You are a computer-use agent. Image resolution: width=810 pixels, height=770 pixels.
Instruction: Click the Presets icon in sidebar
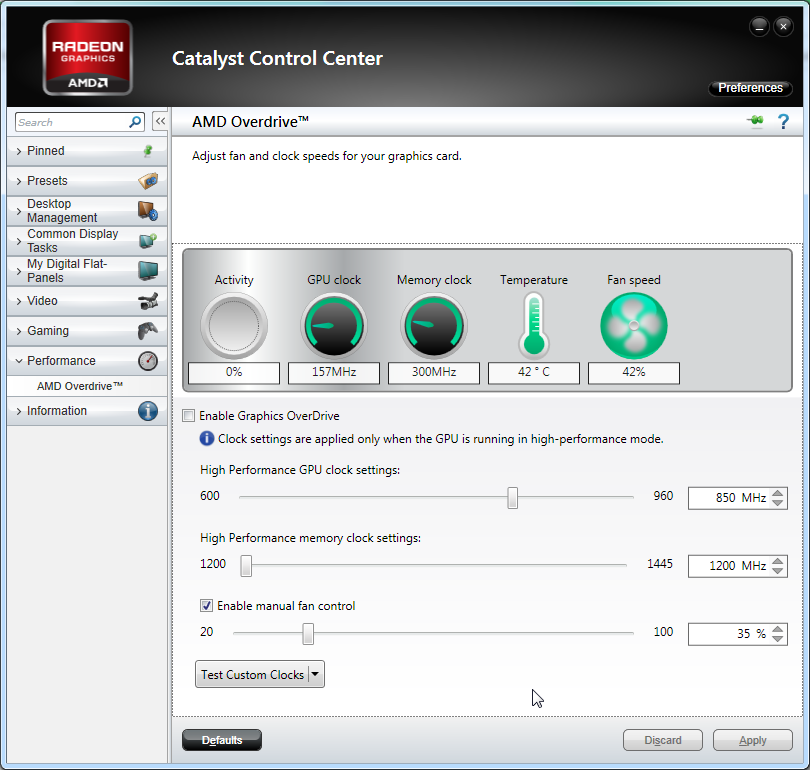click(148, 181)
